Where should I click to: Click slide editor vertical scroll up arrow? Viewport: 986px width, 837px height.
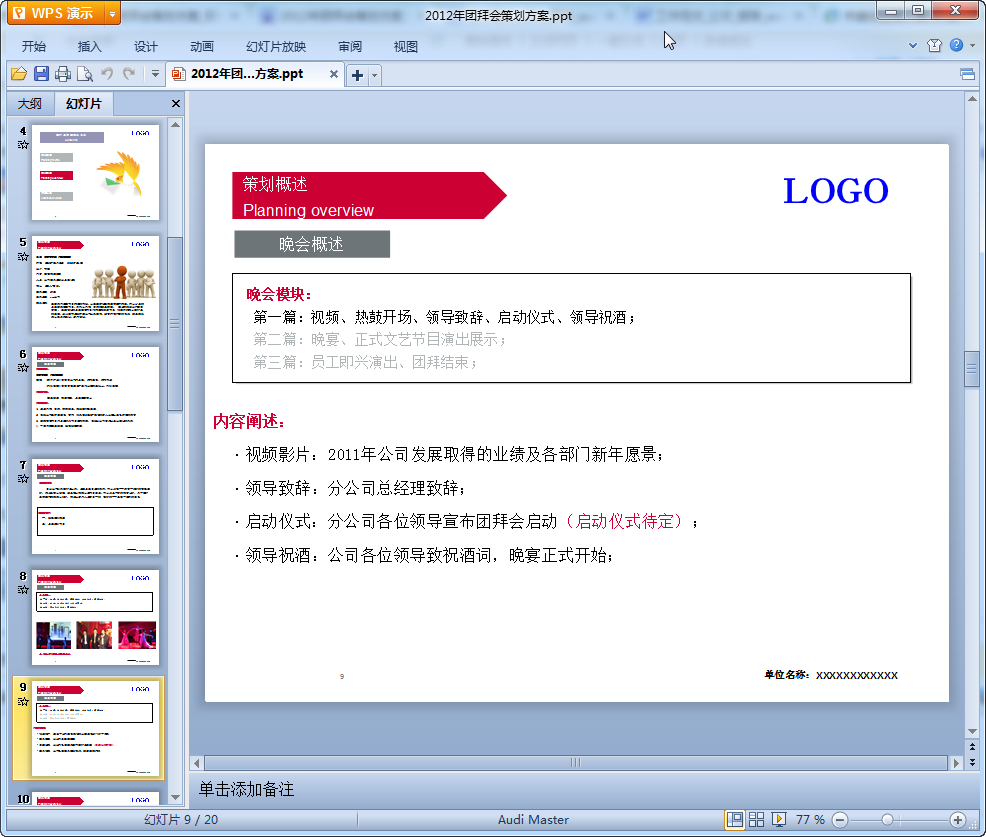[x=972, y=99]
